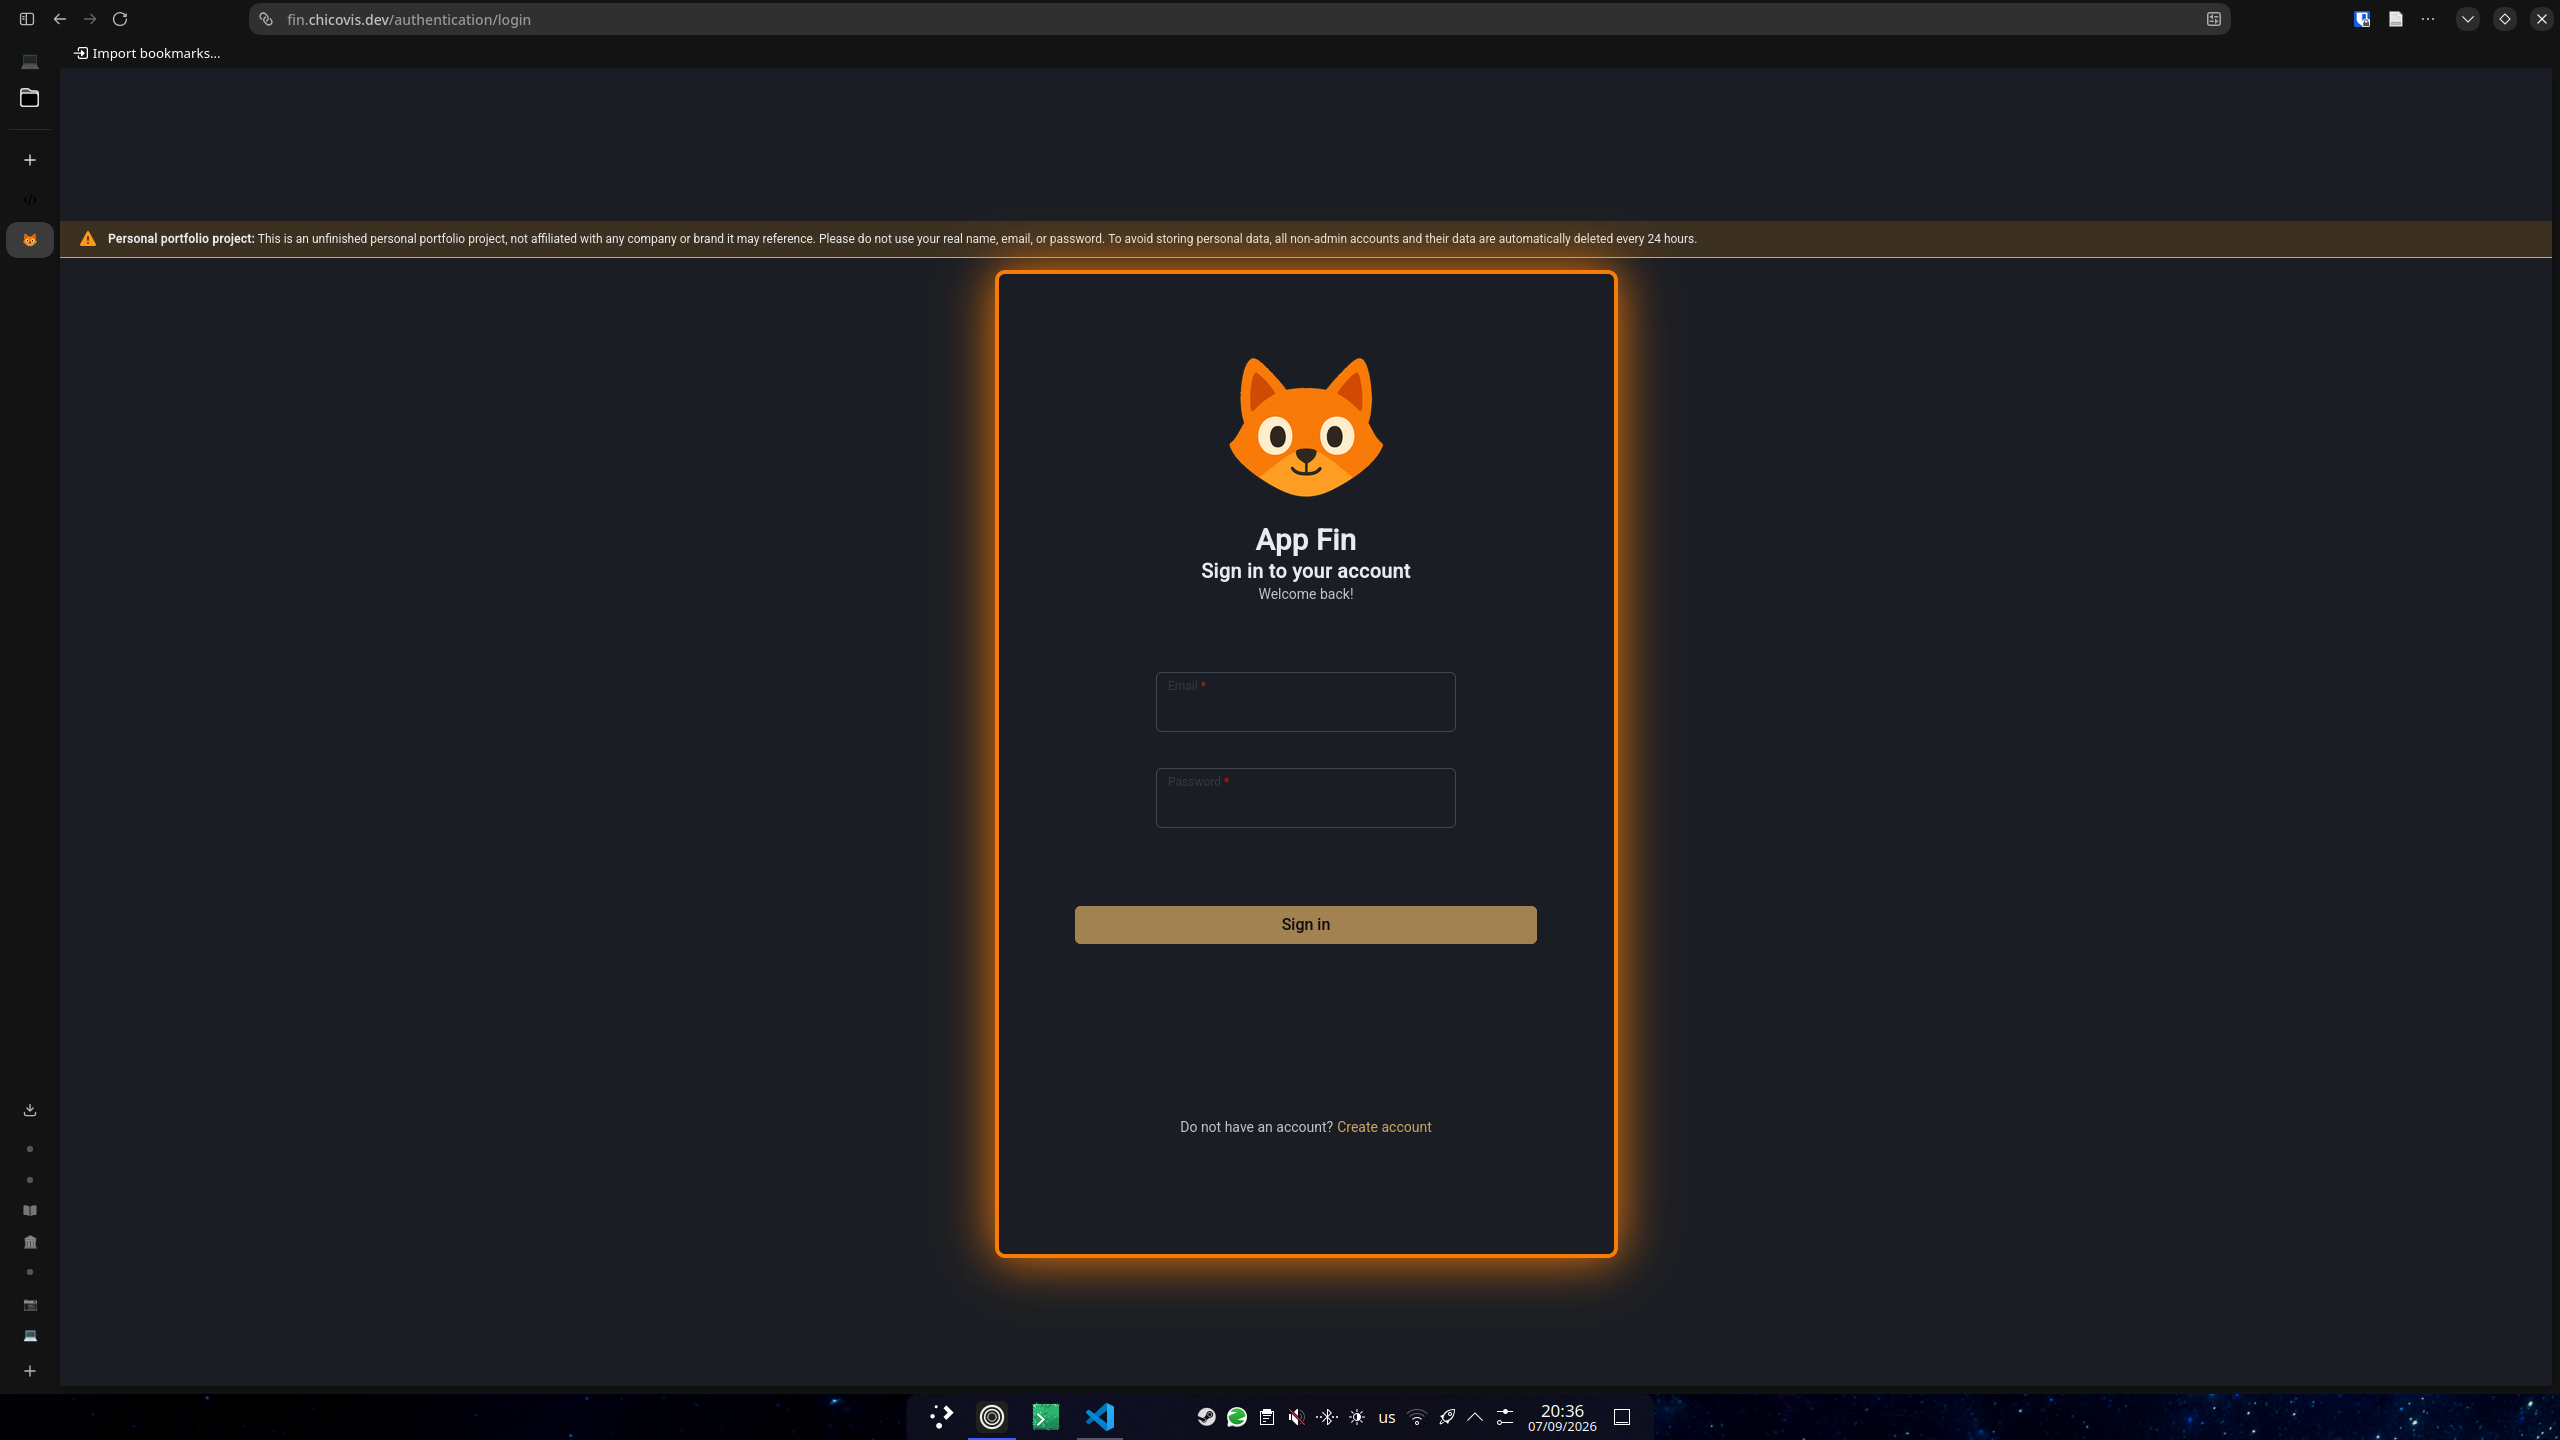Viewport: 2560px width, 1440px height.
Task: Create a new workspace with bottom plus
Action: click(30, 1371)
